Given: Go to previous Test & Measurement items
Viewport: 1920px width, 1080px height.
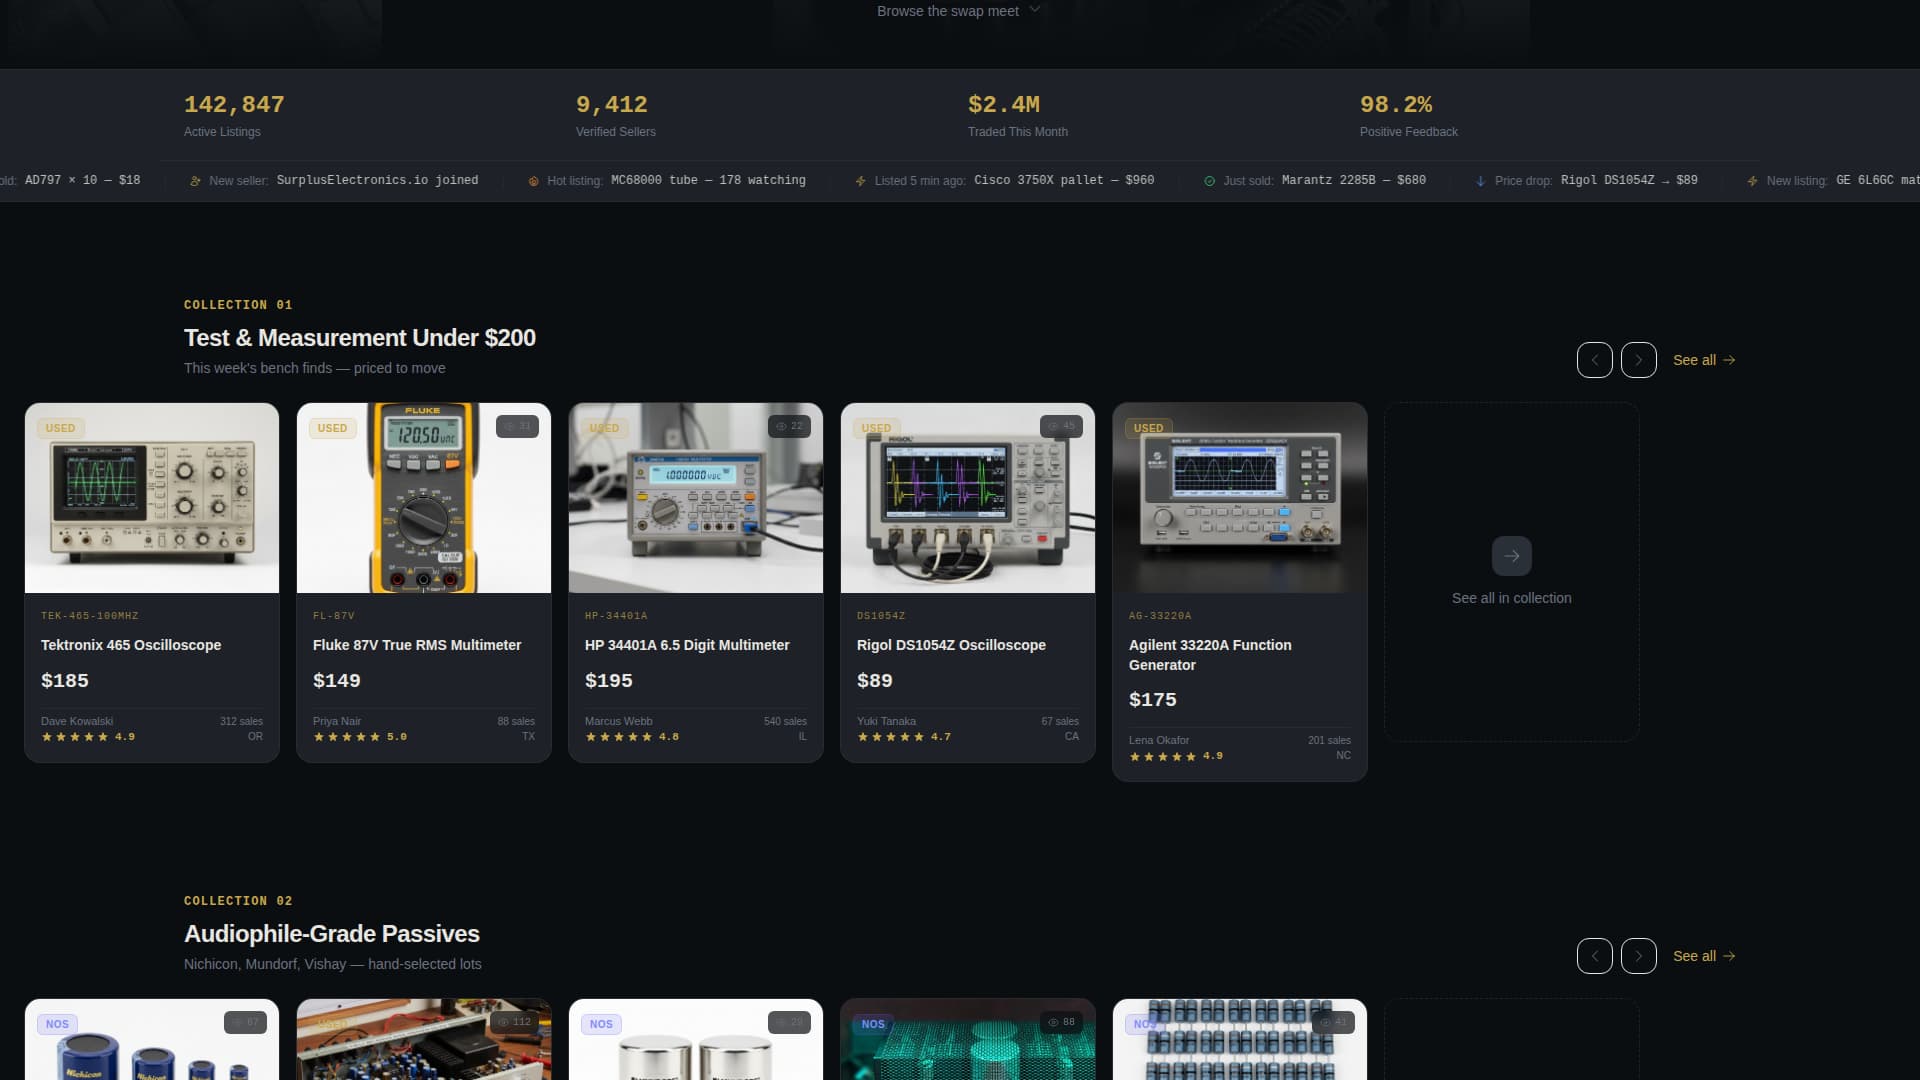Looking at the screenshot, I should click(1594, 360).
